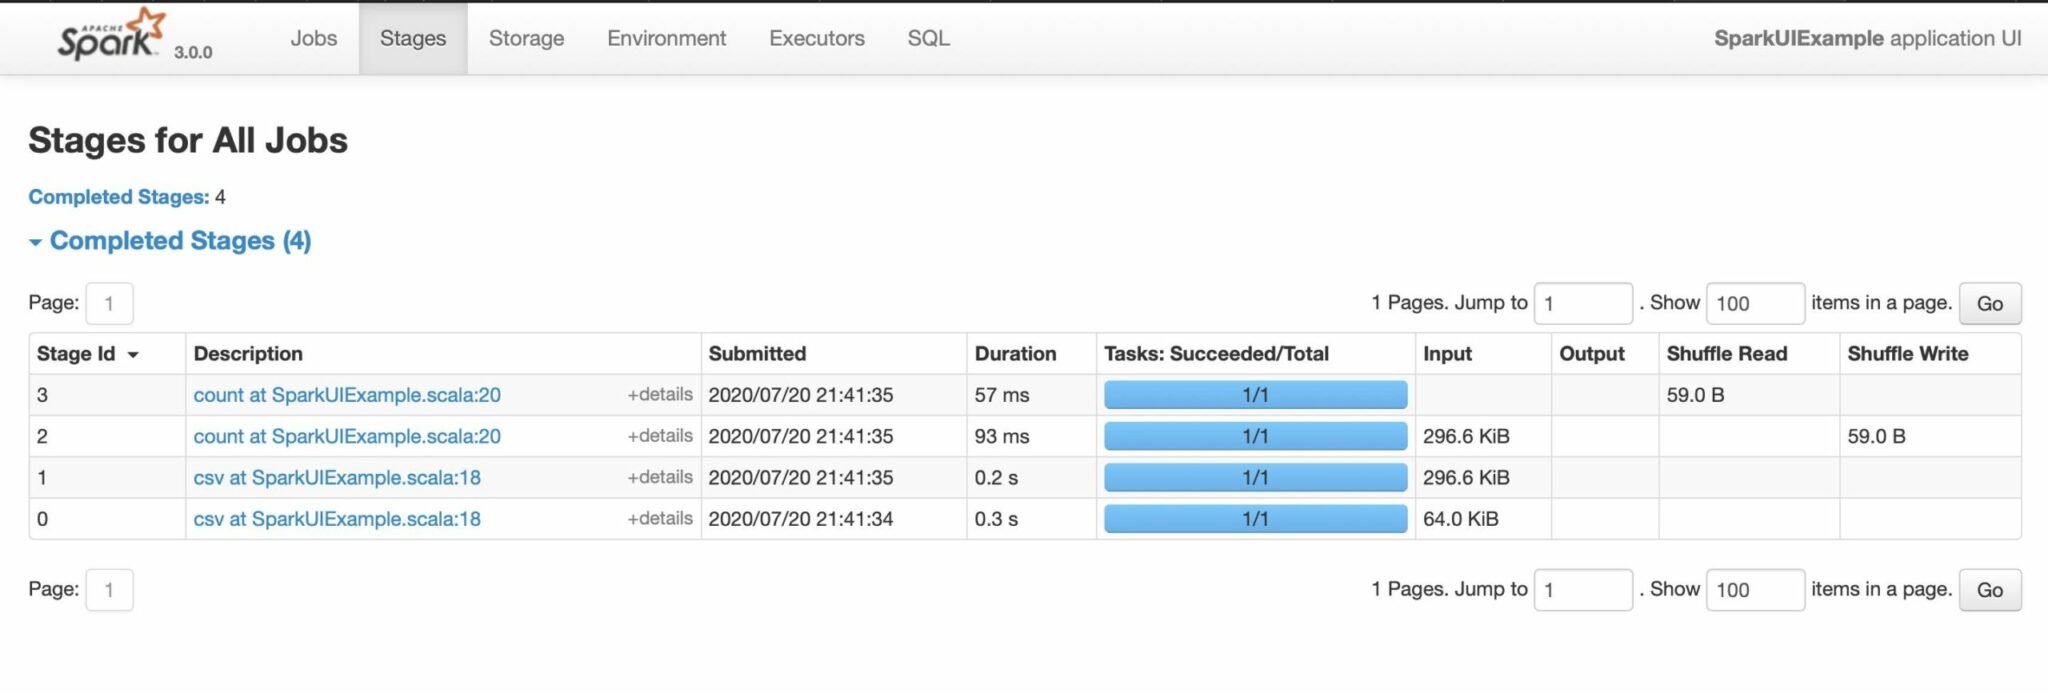Open stage 1 csv at SparkUIExample.scala:18
Viewport: 2048px width, 694px height.
337,478
